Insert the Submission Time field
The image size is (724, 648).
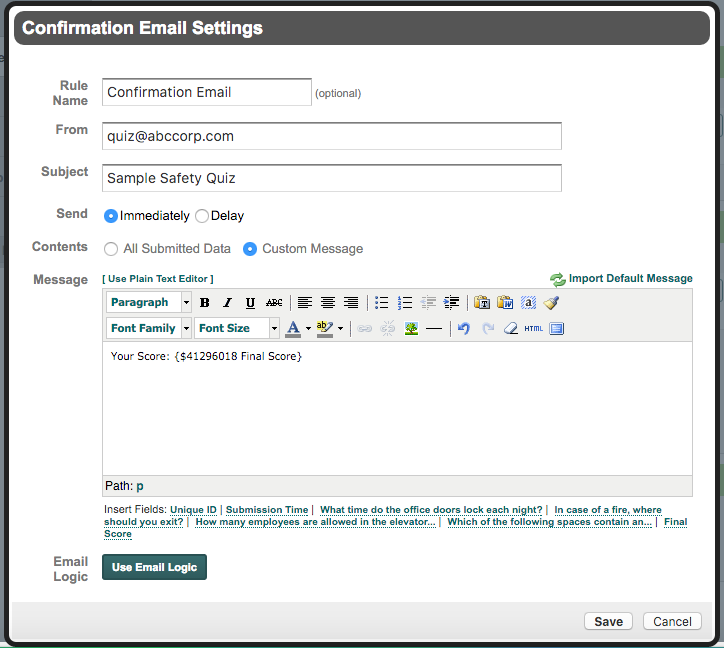[267, 509]
